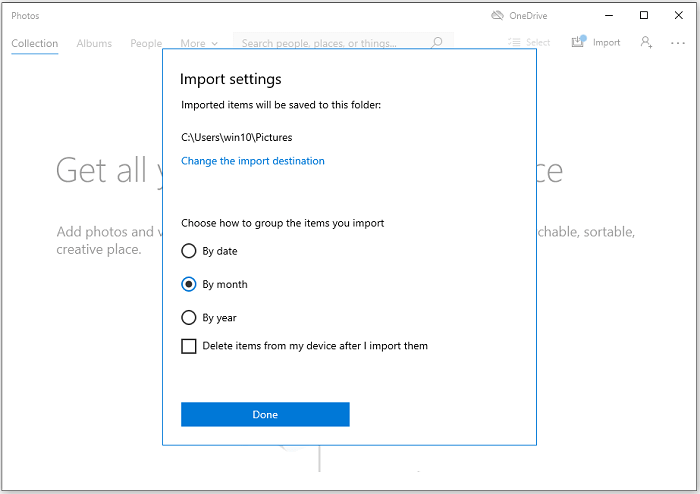The width and height of the screenshot is (700, 494).
Task: Open the Albums tab
Action: pyautogui.click(x=94, y=43)
